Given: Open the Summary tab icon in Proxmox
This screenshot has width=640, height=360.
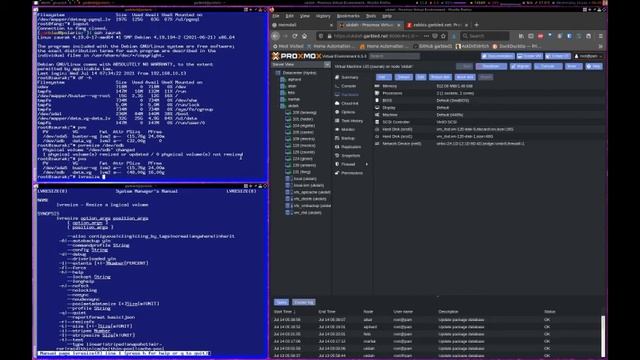Looking at the screenshot, I should pyautogui.click(x=337, y=77).
